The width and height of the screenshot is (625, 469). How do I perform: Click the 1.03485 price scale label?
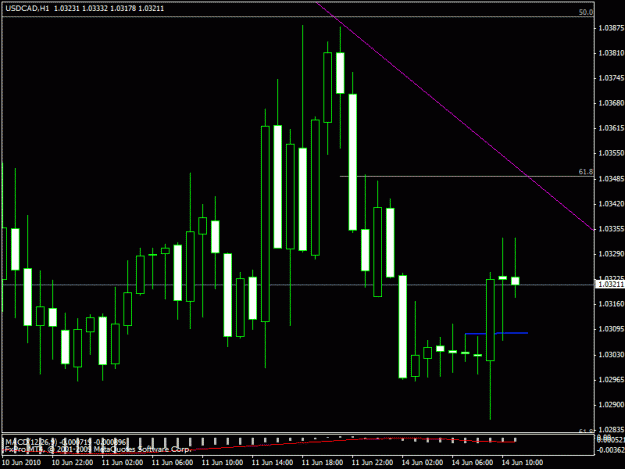pos(611,179)
